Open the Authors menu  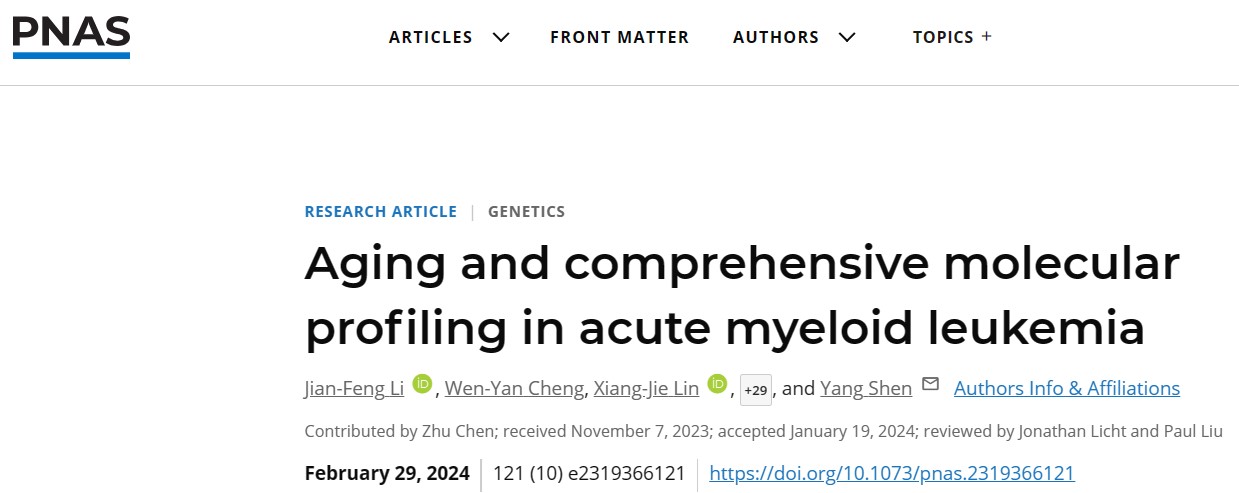[776, 37]
